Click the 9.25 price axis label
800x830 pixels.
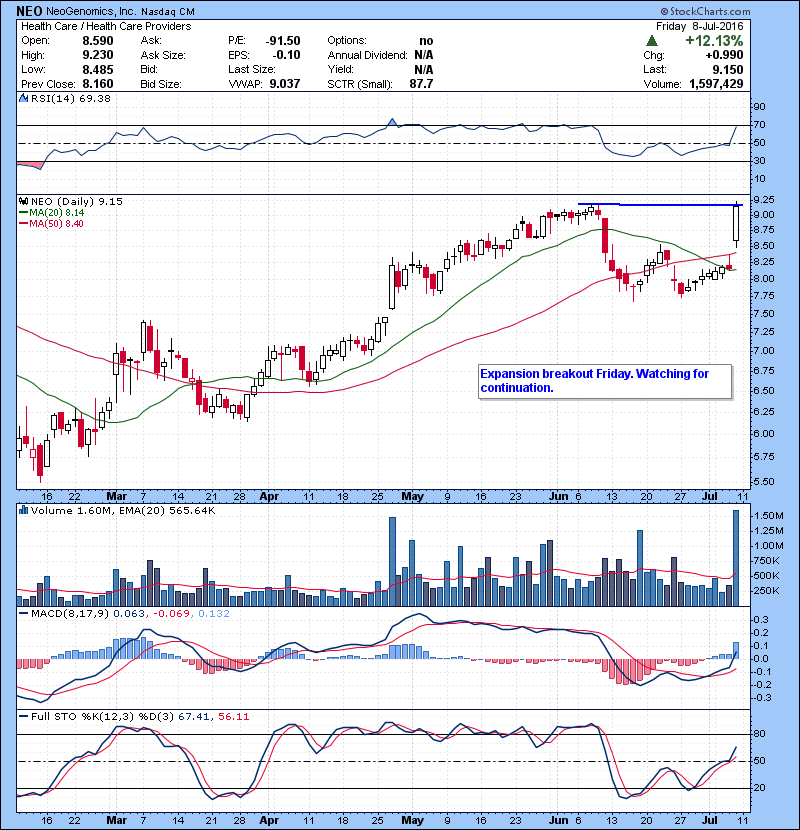(763, 200)
